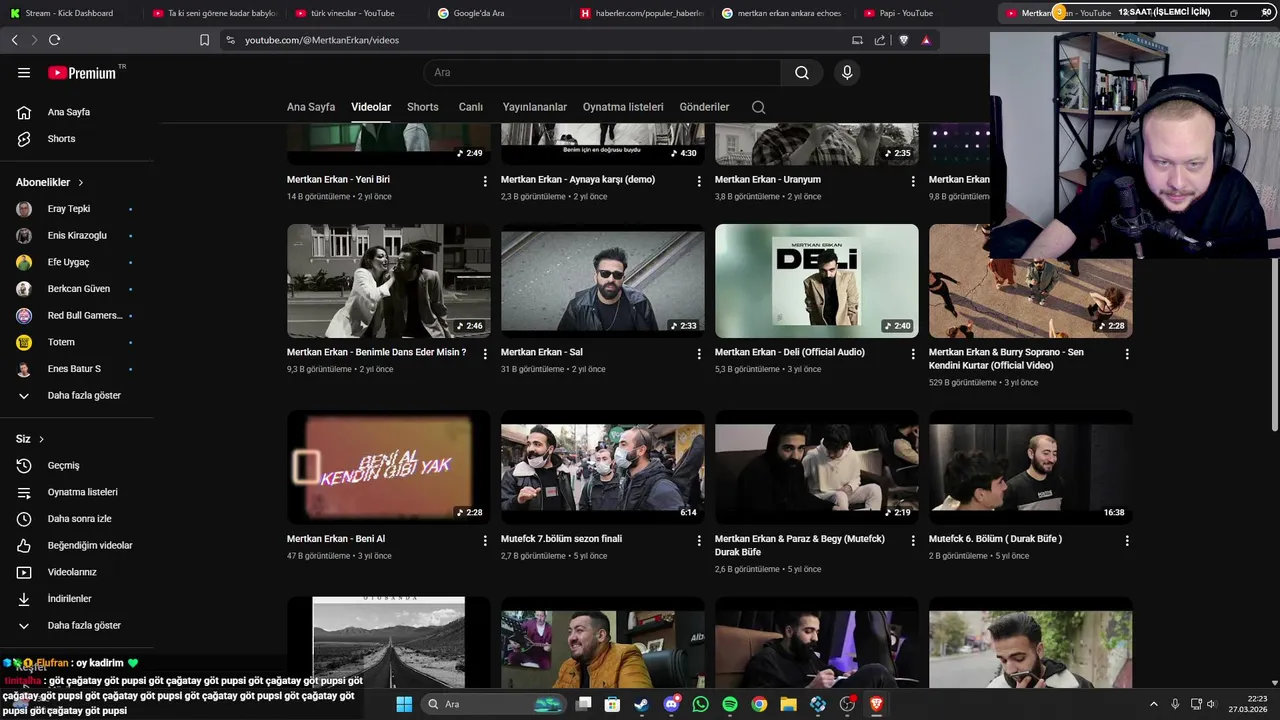The image size is (1280, 720).
Task: Click the browser address bar URL
Action: tap(322, 40)
